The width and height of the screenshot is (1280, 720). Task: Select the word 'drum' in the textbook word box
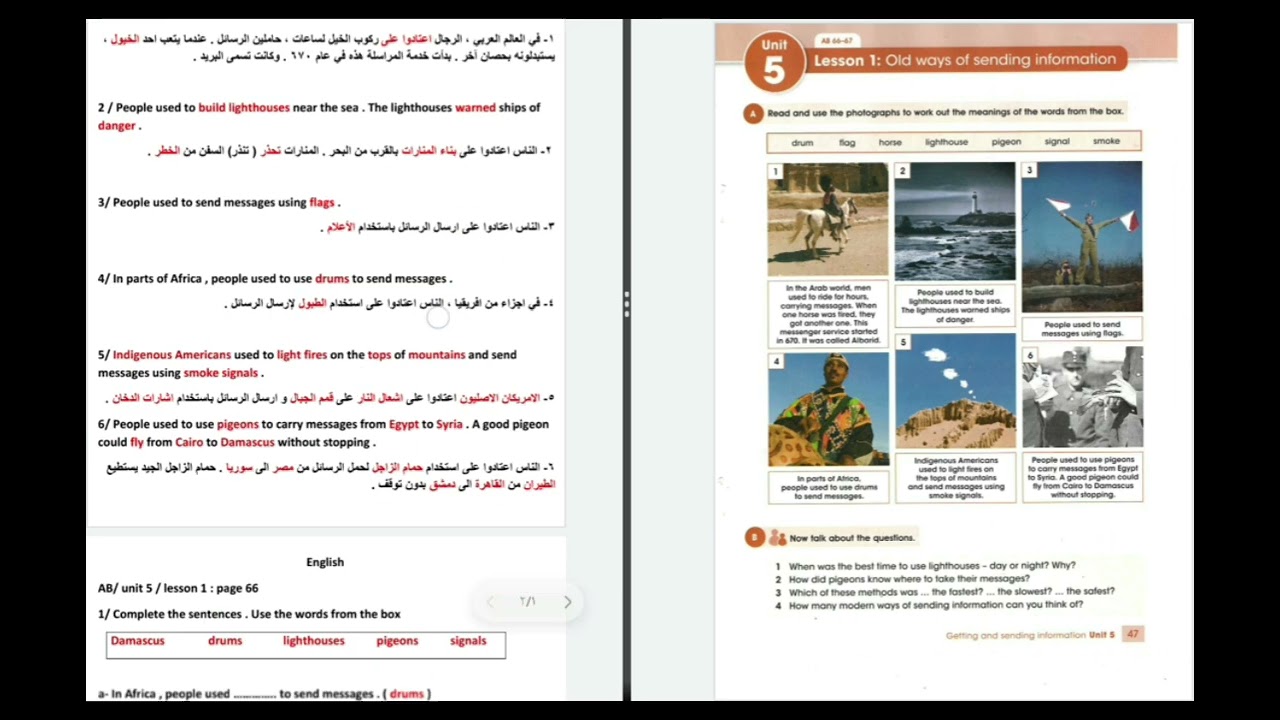(x=802, y=142)
